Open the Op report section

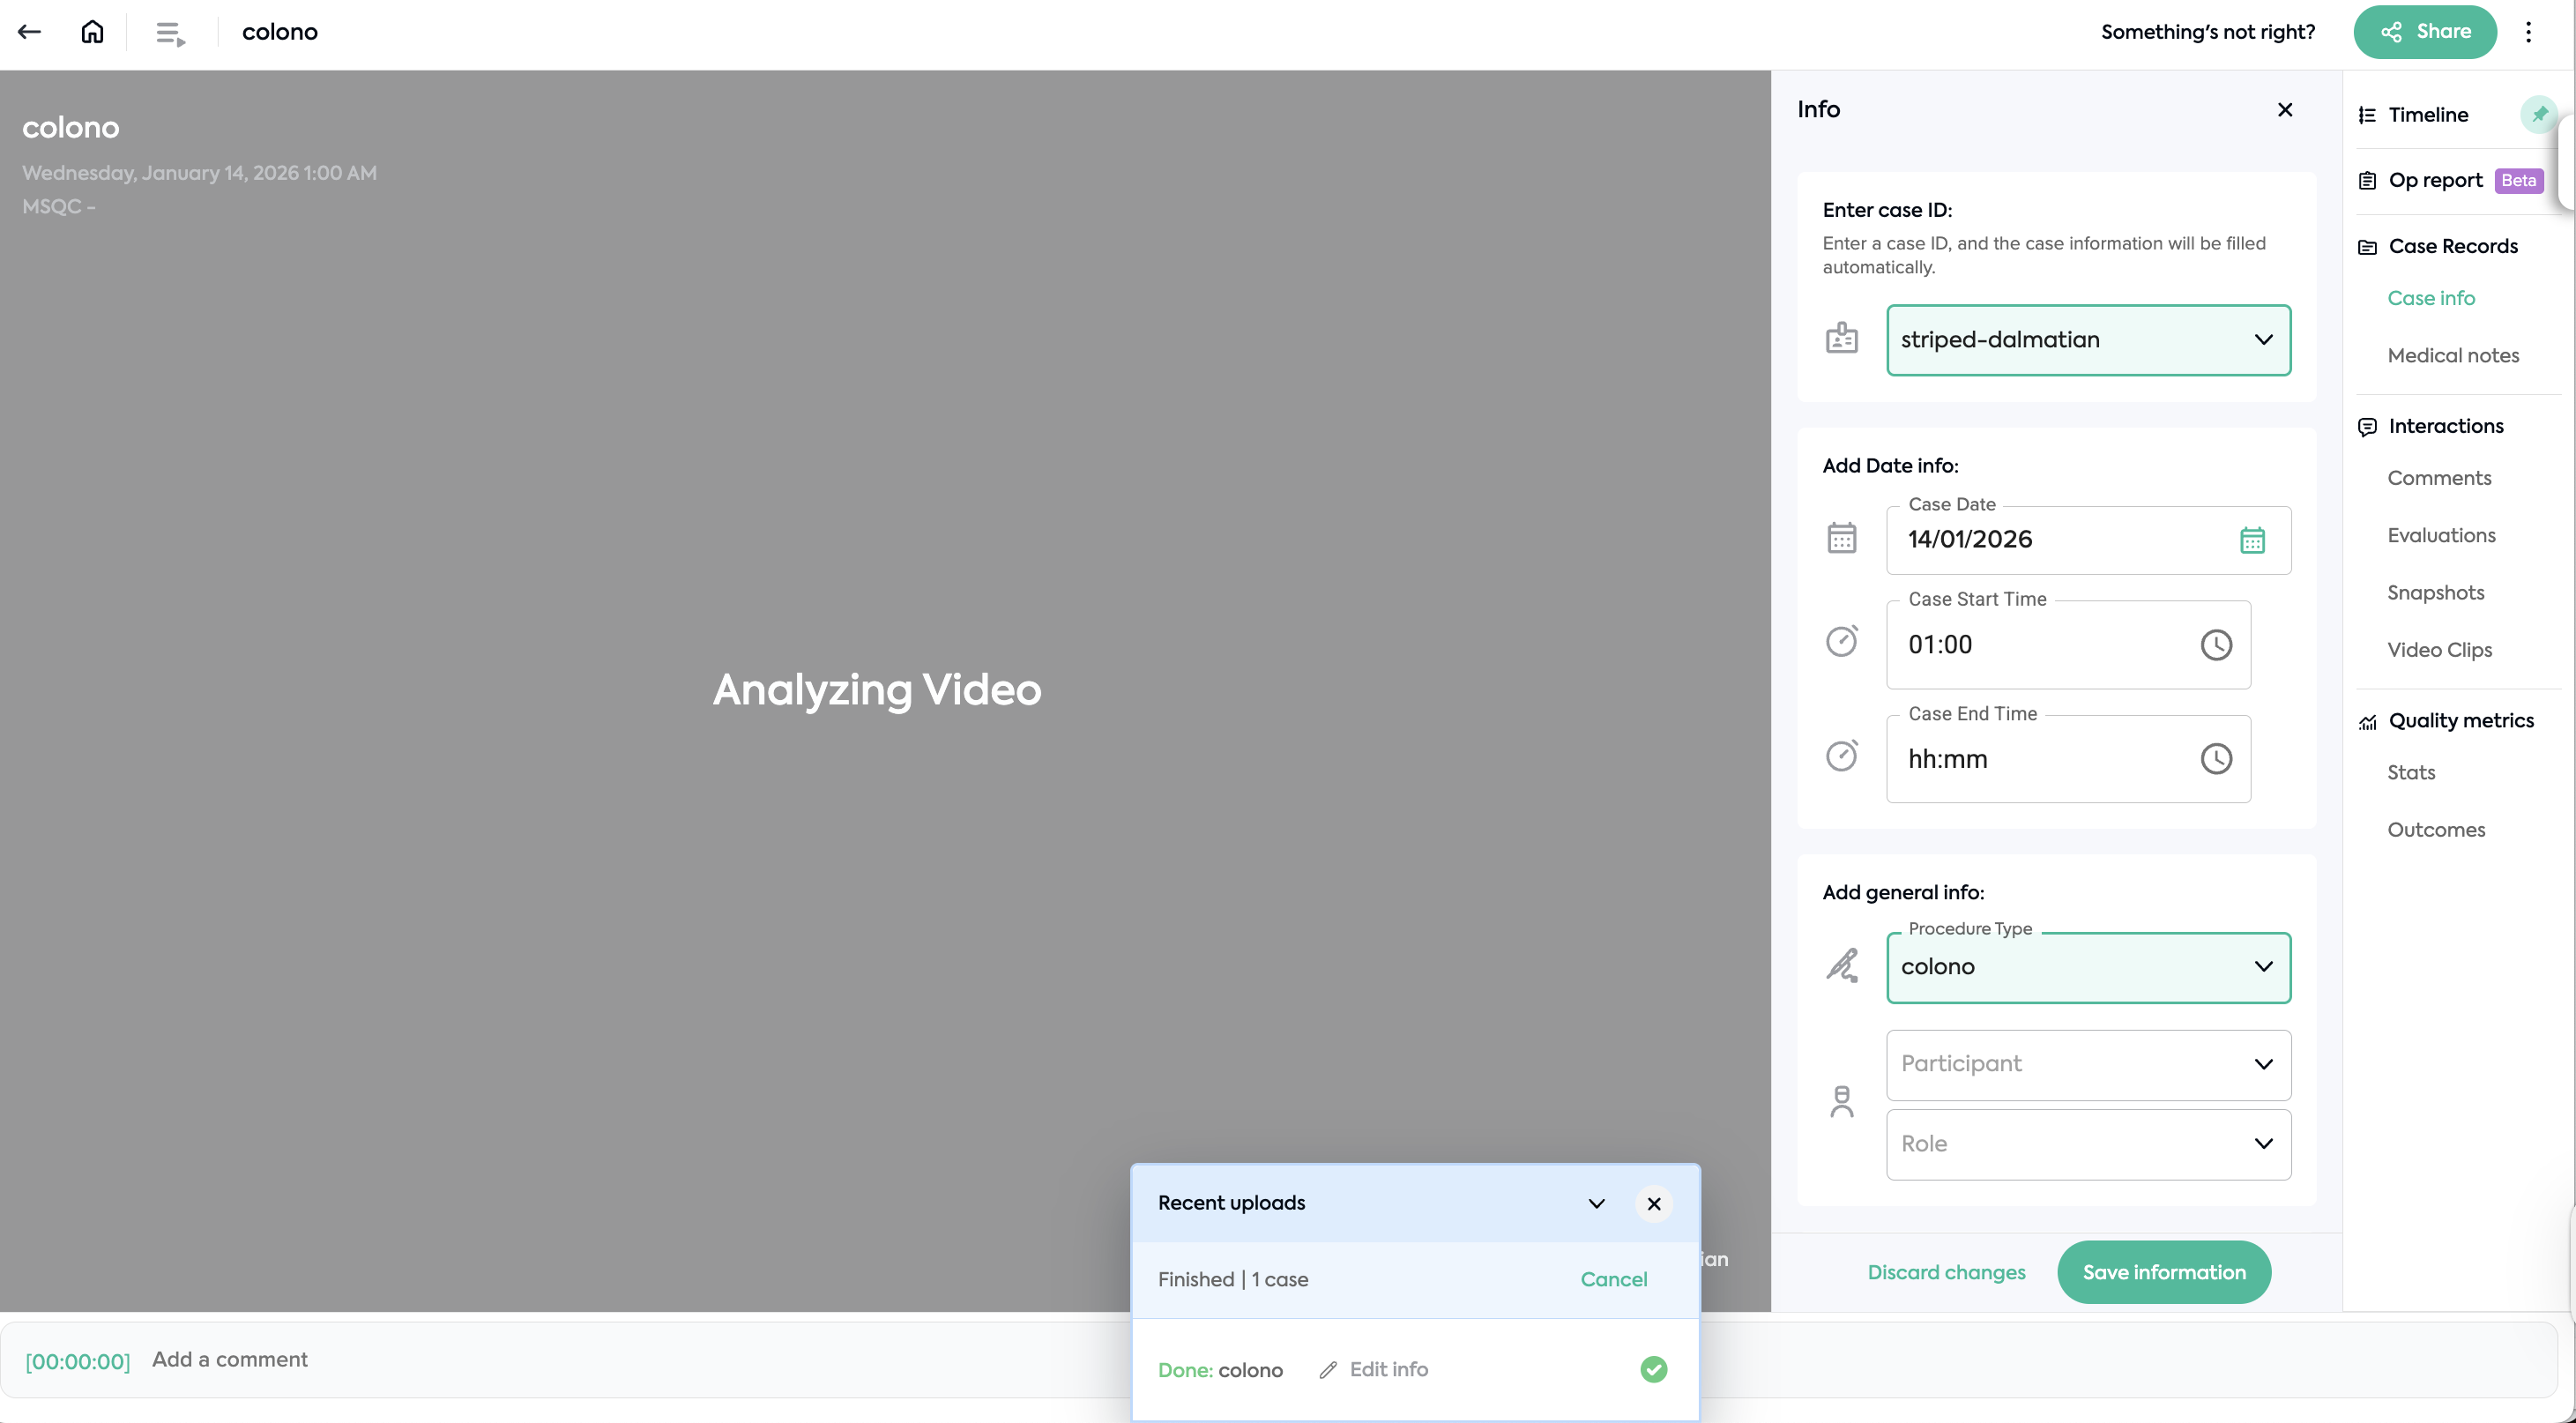pyautogui.click(x=2435, y=181)
